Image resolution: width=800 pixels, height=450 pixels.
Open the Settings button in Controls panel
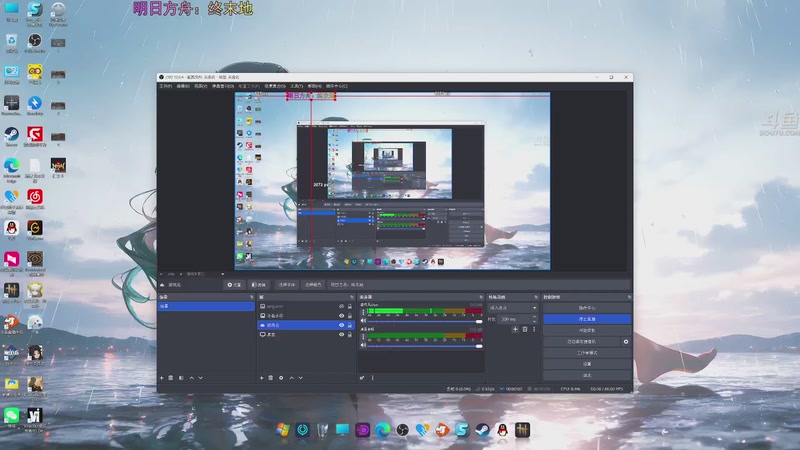(587, 364)
